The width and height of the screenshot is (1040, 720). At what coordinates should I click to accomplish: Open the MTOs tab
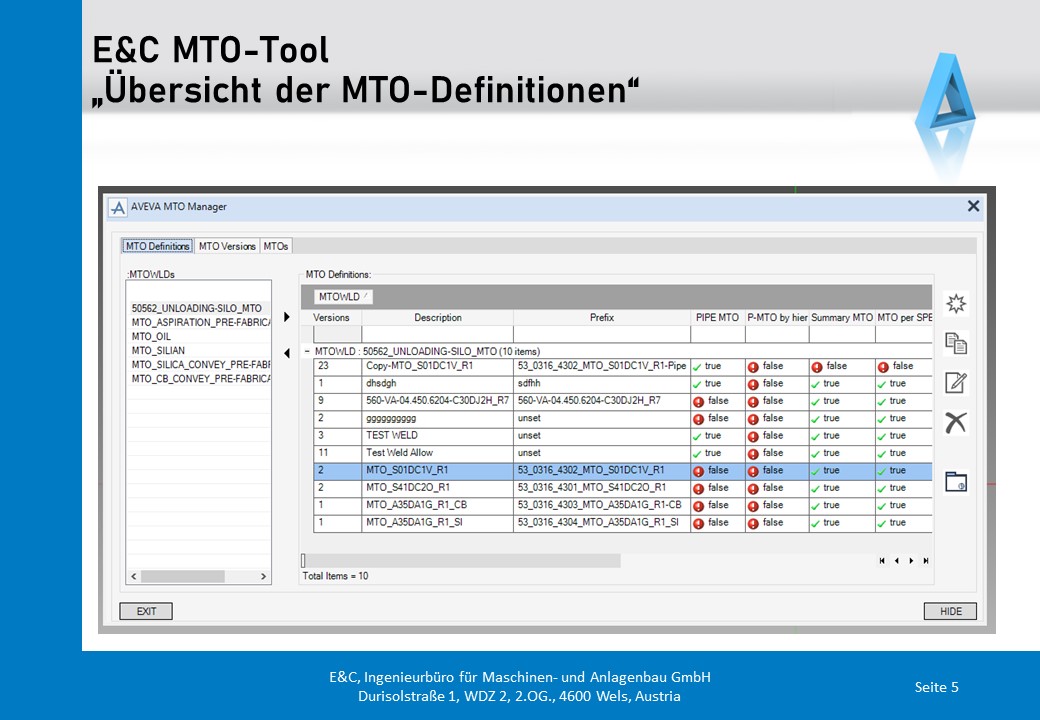[276, 246]
